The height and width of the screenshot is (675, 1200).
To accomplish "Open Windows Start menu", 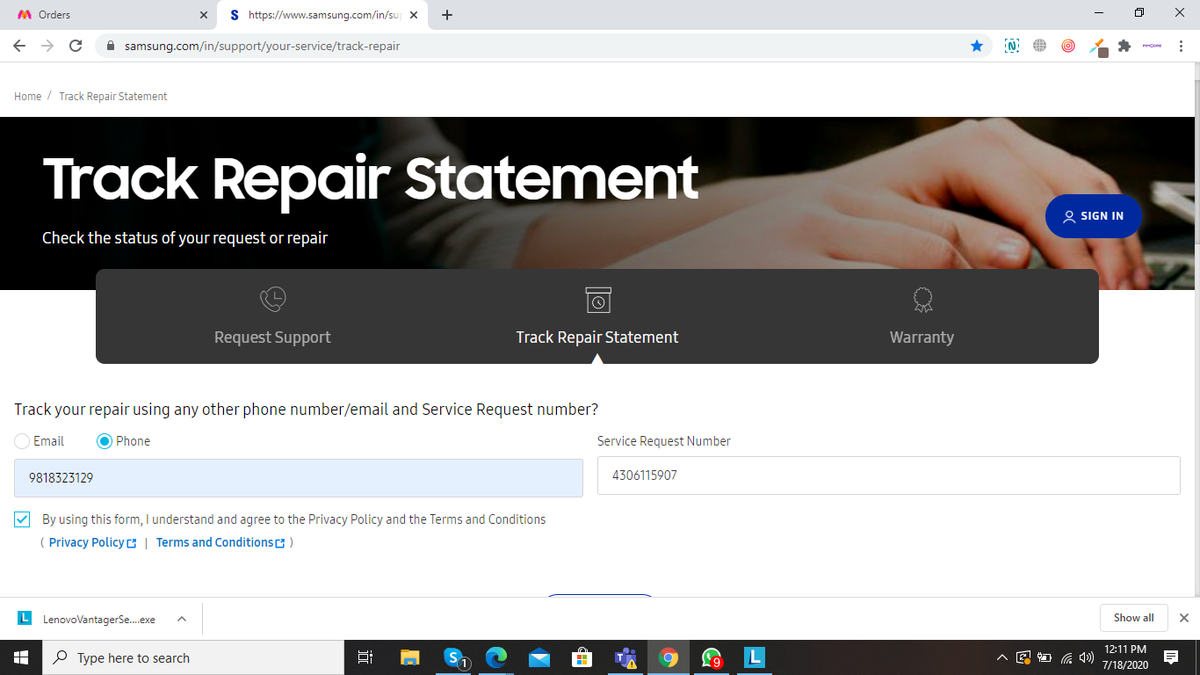I will point(22,657).
